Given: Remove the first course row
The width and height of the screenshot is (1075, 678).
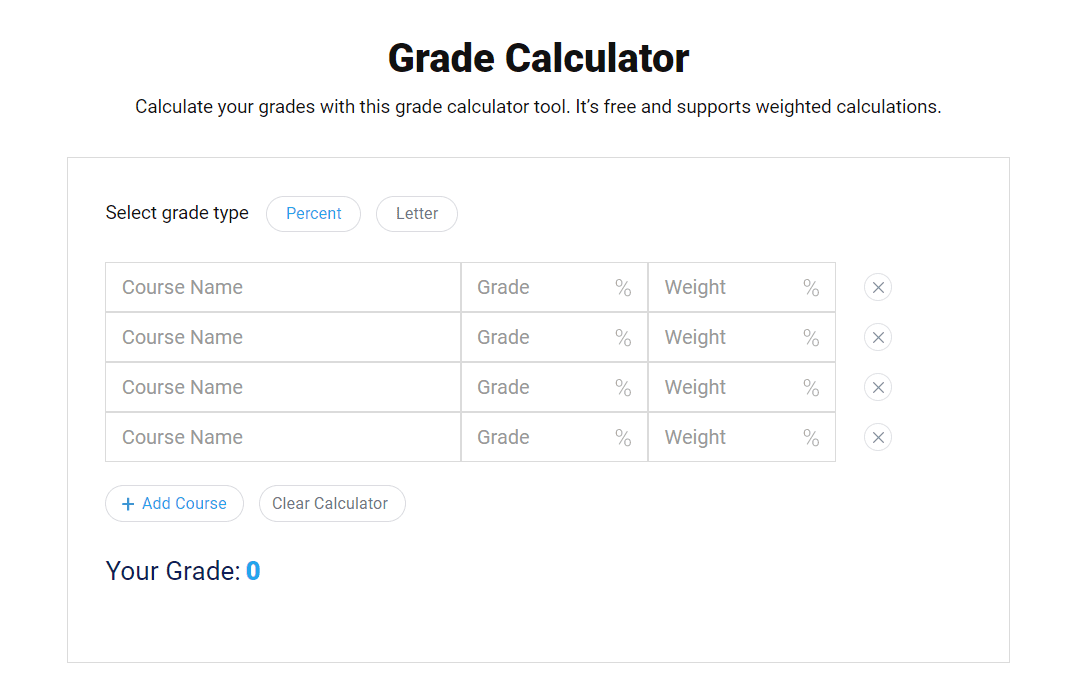Looking at the screenshot, I should click(x=877, y=287).
